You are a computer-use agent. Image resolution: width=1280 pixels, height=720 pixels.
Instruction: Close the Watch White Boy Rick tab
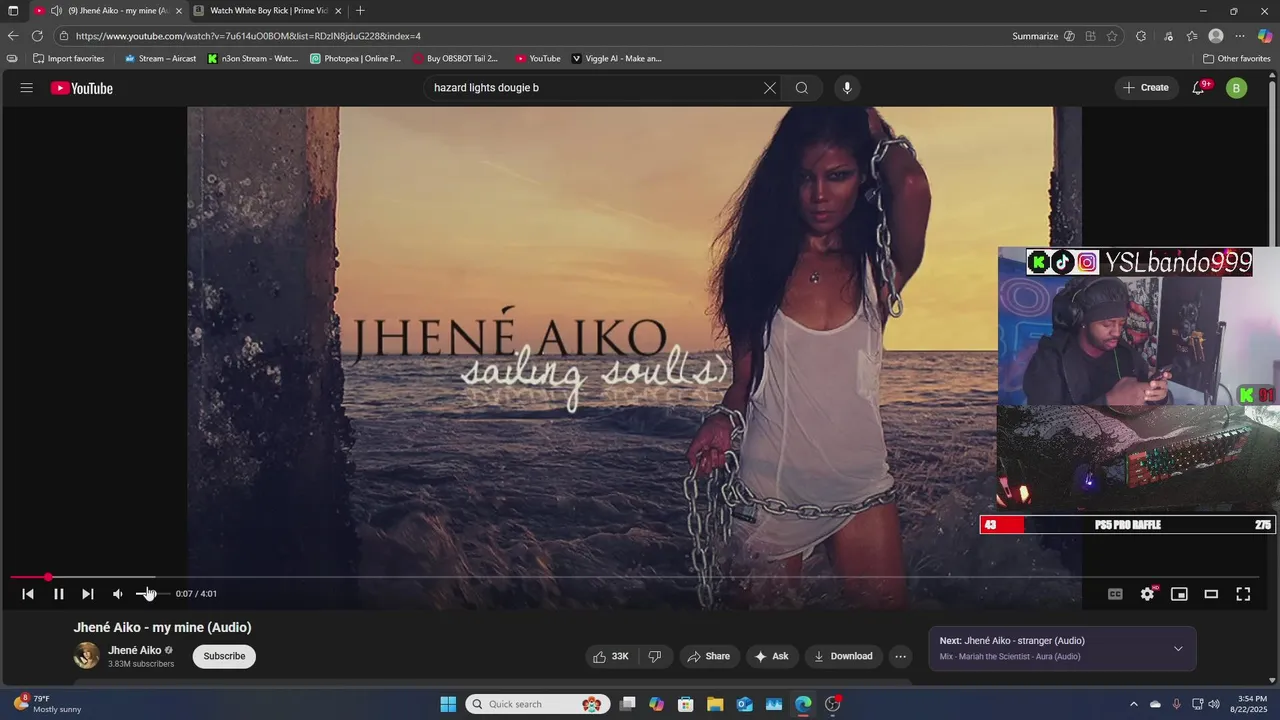[x=338, y=11]
